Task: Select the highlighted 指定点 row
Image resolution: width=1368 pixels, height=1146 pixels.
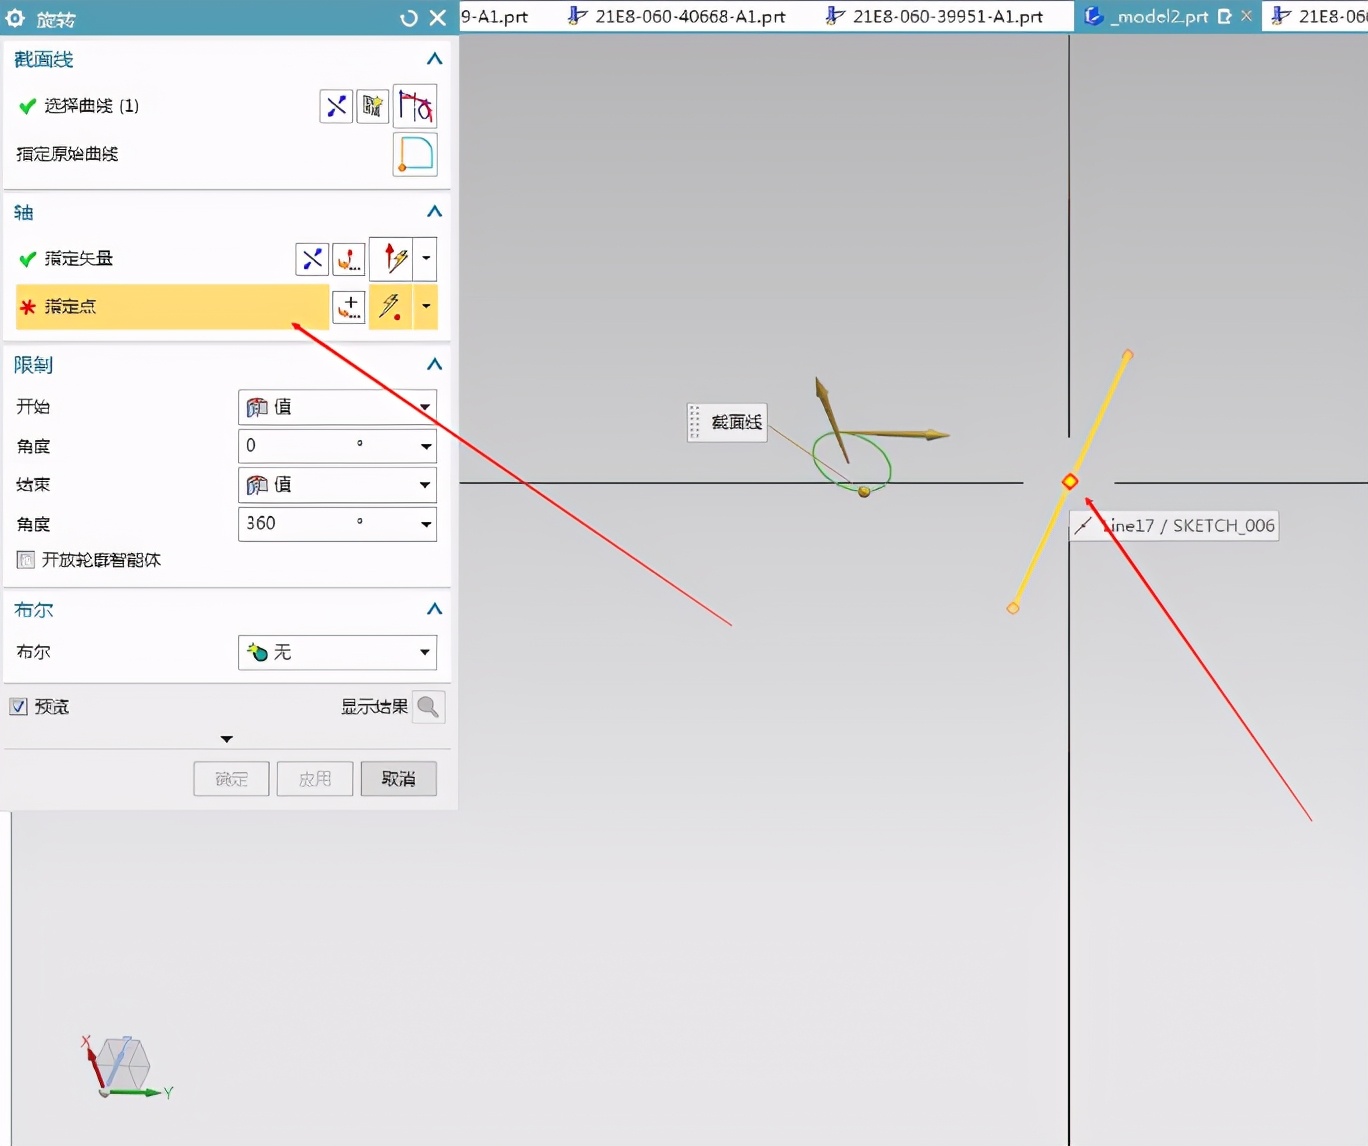Action: (x=172, y=307)
